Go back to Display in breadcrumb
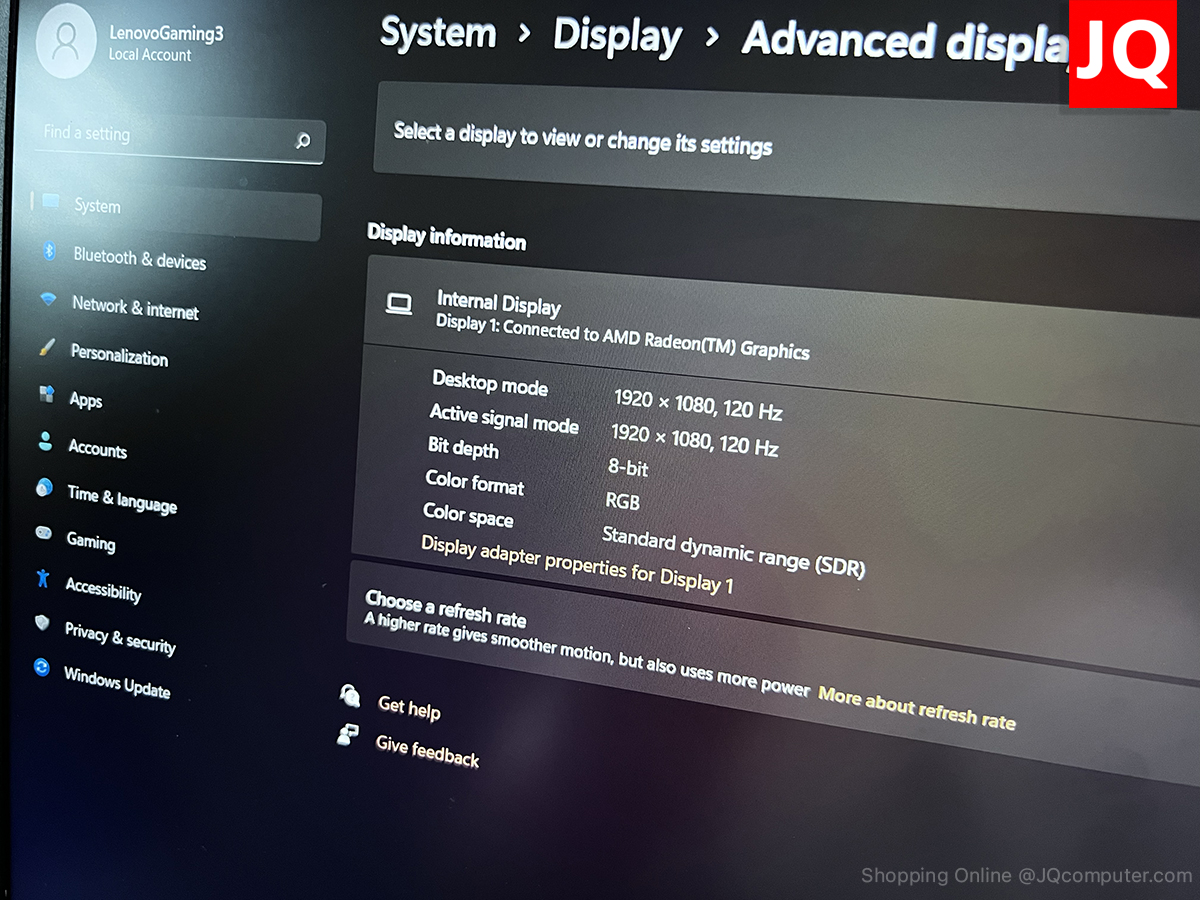 [x=617, y=36]
